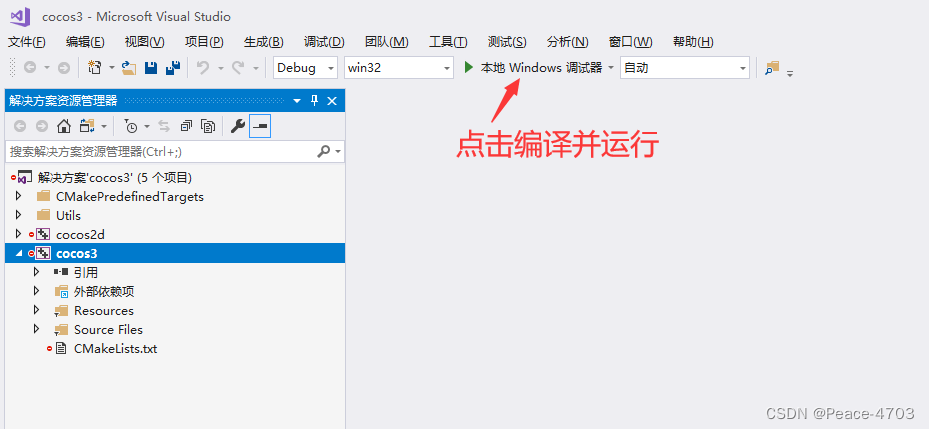Expand the Resources filter folder
929x429 pixels.
(37, 310)
